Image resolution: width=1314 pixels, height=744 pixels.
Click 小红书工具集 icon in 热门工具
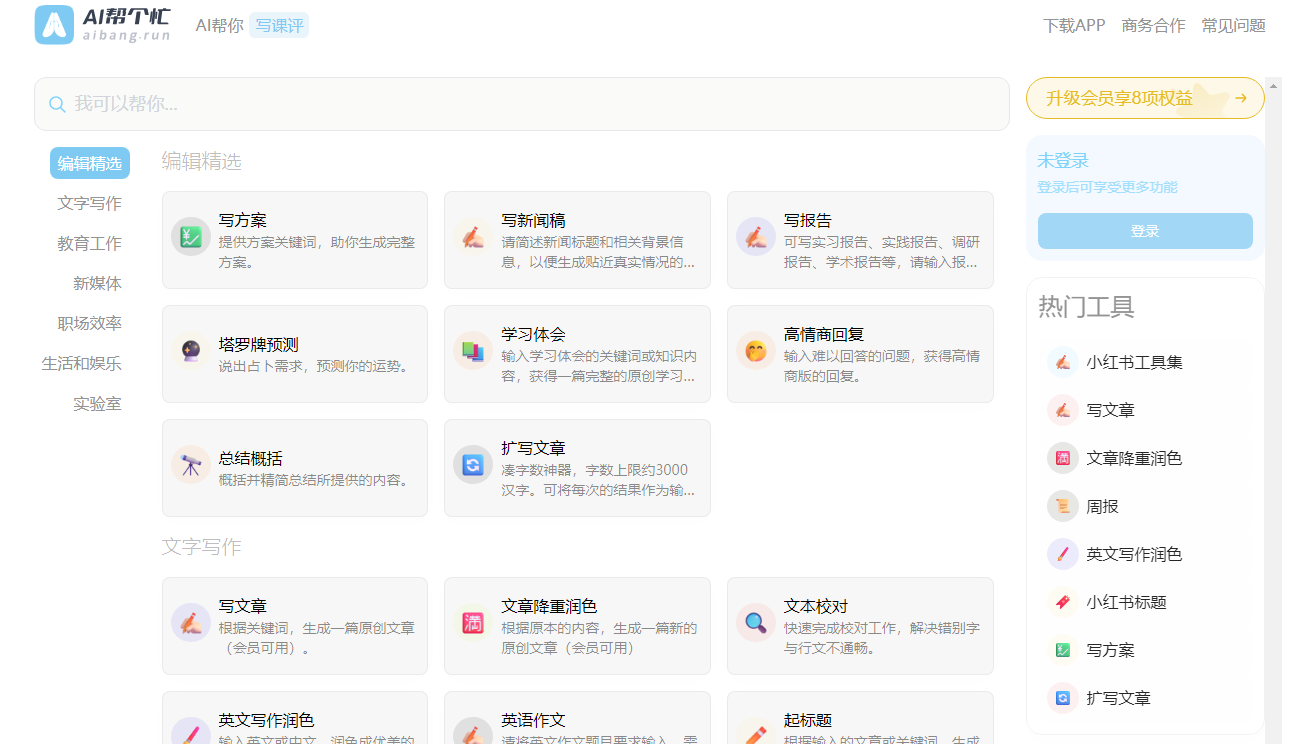pos(1063,362)
